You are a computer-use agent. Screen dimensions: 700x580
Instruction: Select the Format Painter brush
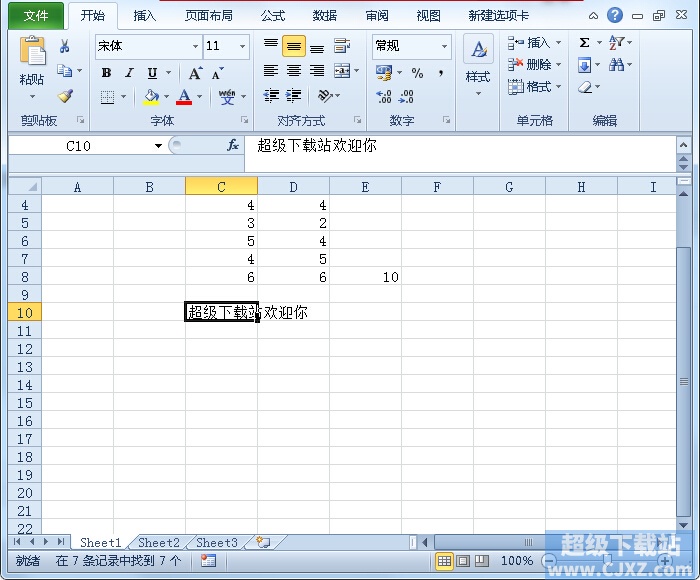[66, 96]
